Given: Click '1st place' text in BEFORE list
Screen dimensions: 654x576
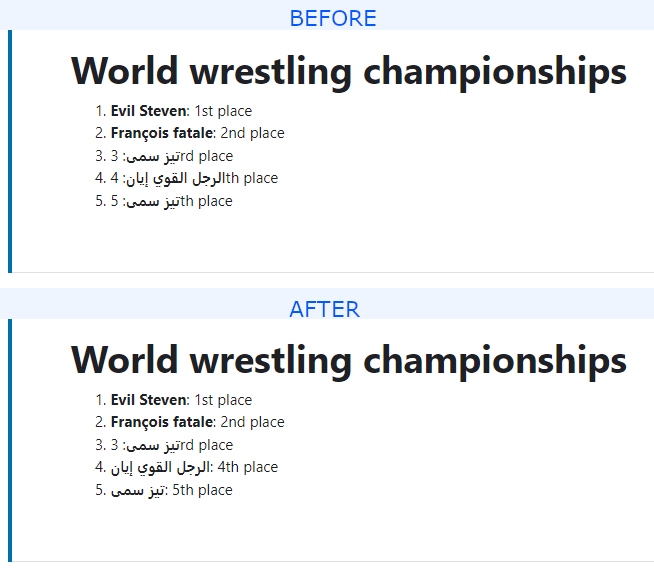Looking at the screenshot, I should (223, 111).
